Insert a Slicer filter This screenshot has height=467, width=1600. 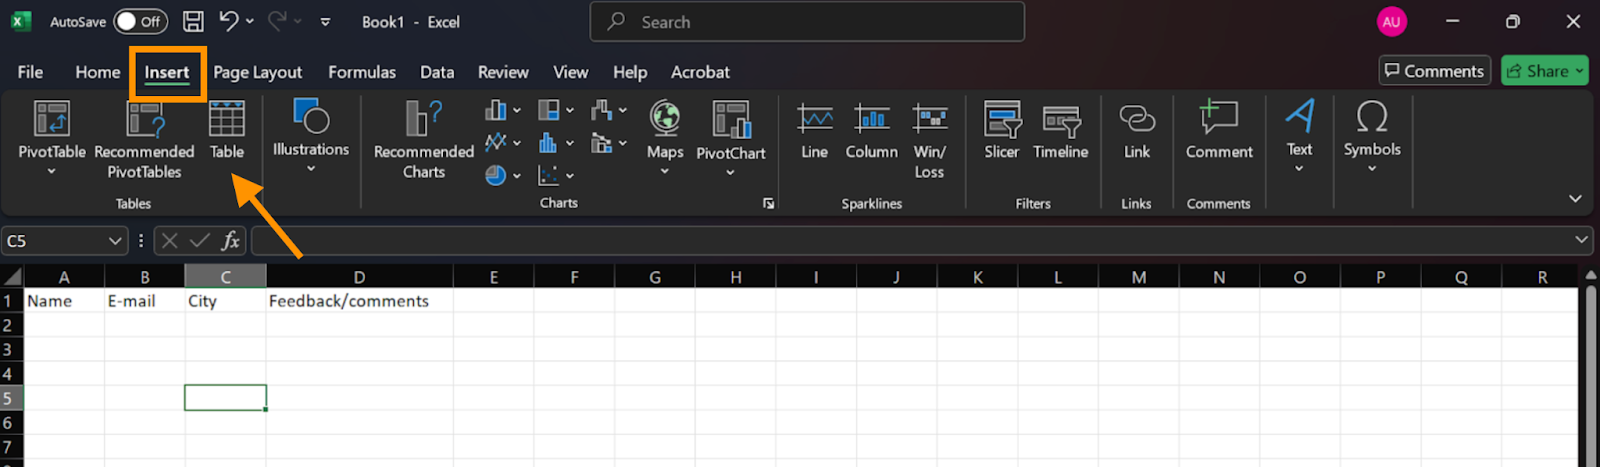[x=1001, y=131]
